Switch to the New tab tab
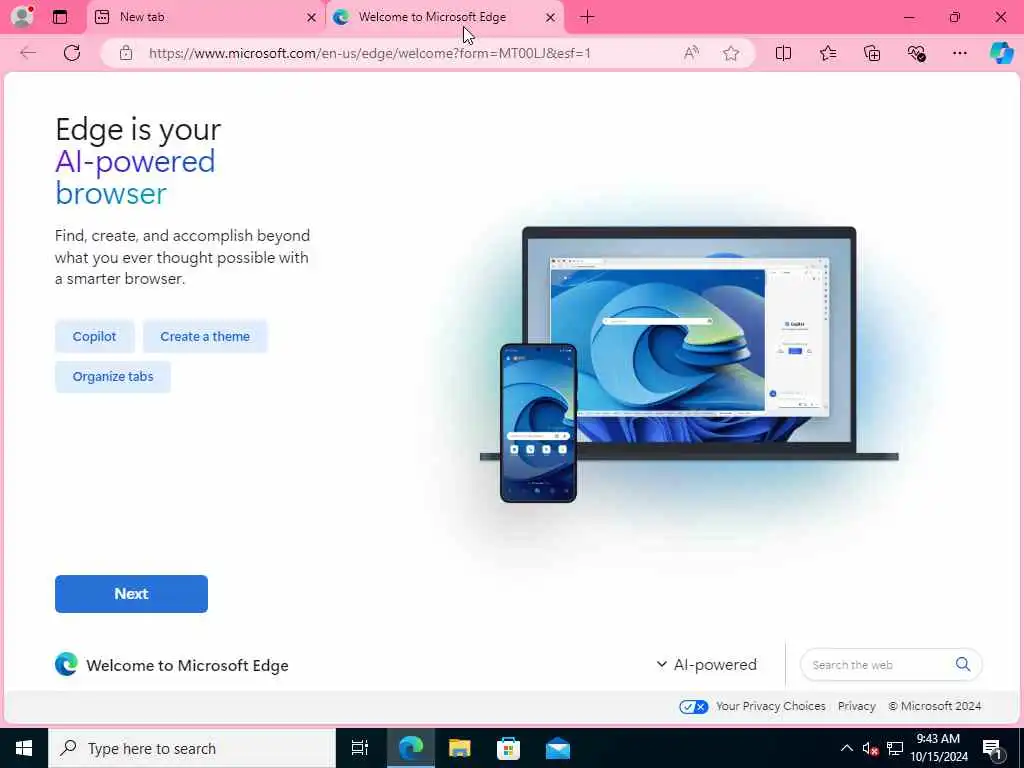 (206, 17)
